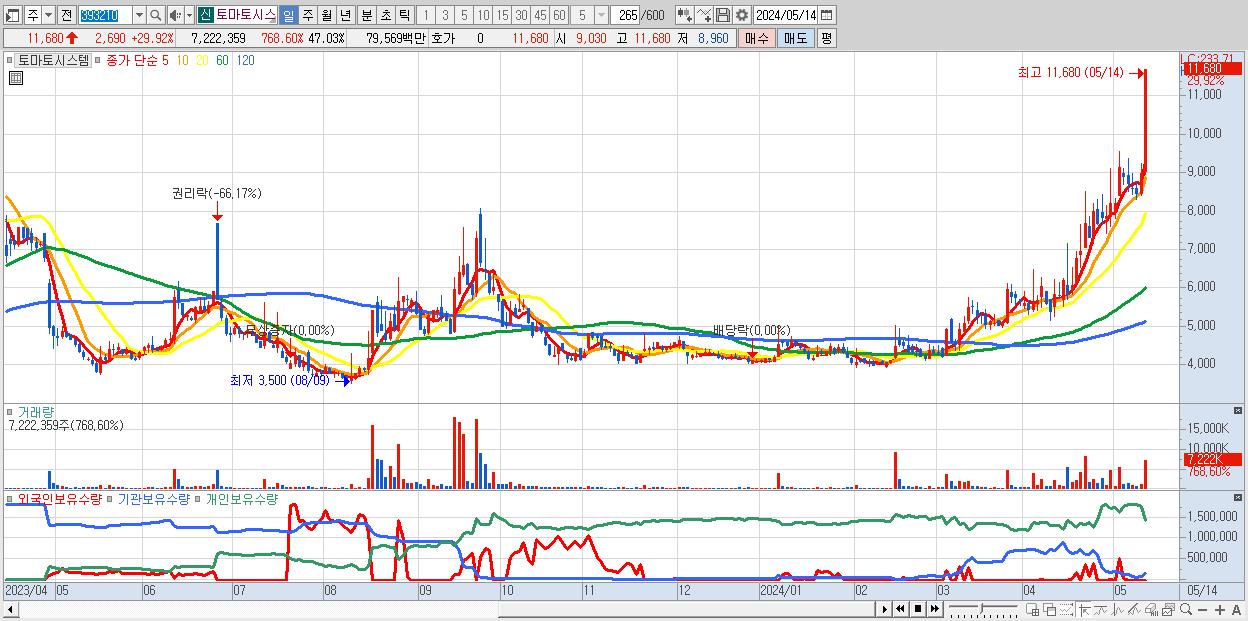Save chart with the floppy disk icon
The height and width of the screenshot is (621, 1248).
coord(723,15)
